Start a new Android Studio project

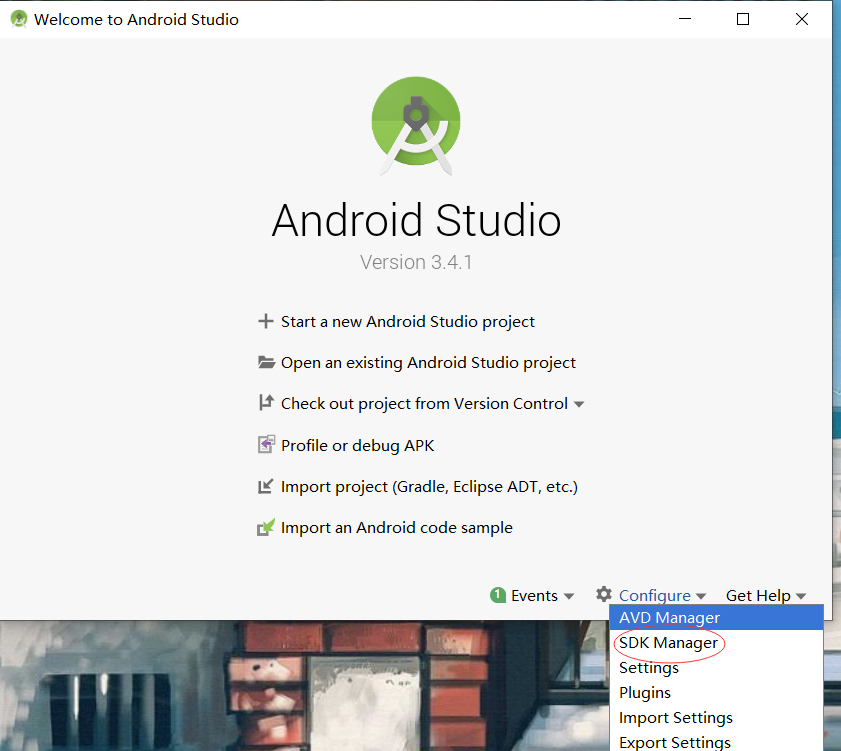408,321
